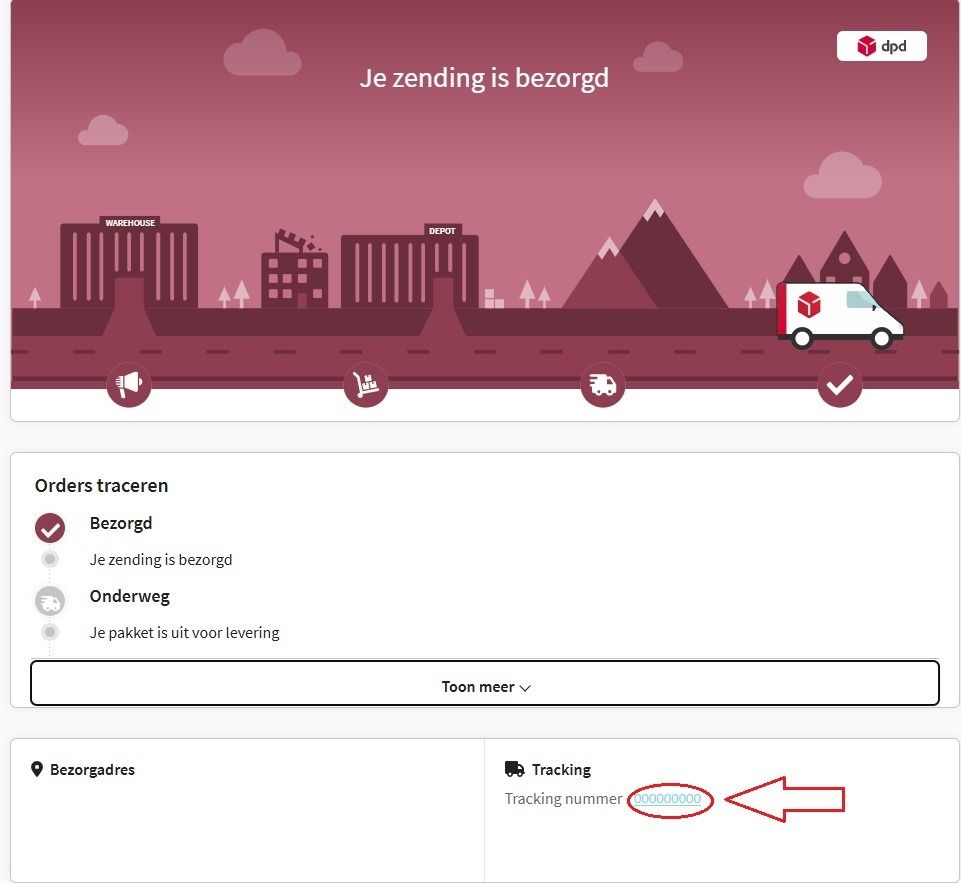961x883 pixels.
Task: Expand the list with Toon meer
Action: point(484,684)
